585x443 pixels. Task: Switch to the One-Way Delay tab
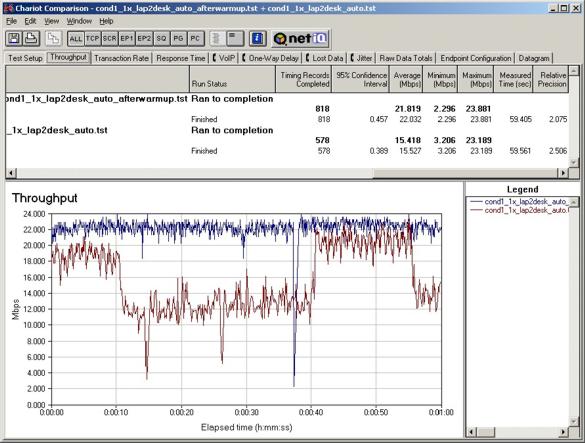(x=270, y=58)
